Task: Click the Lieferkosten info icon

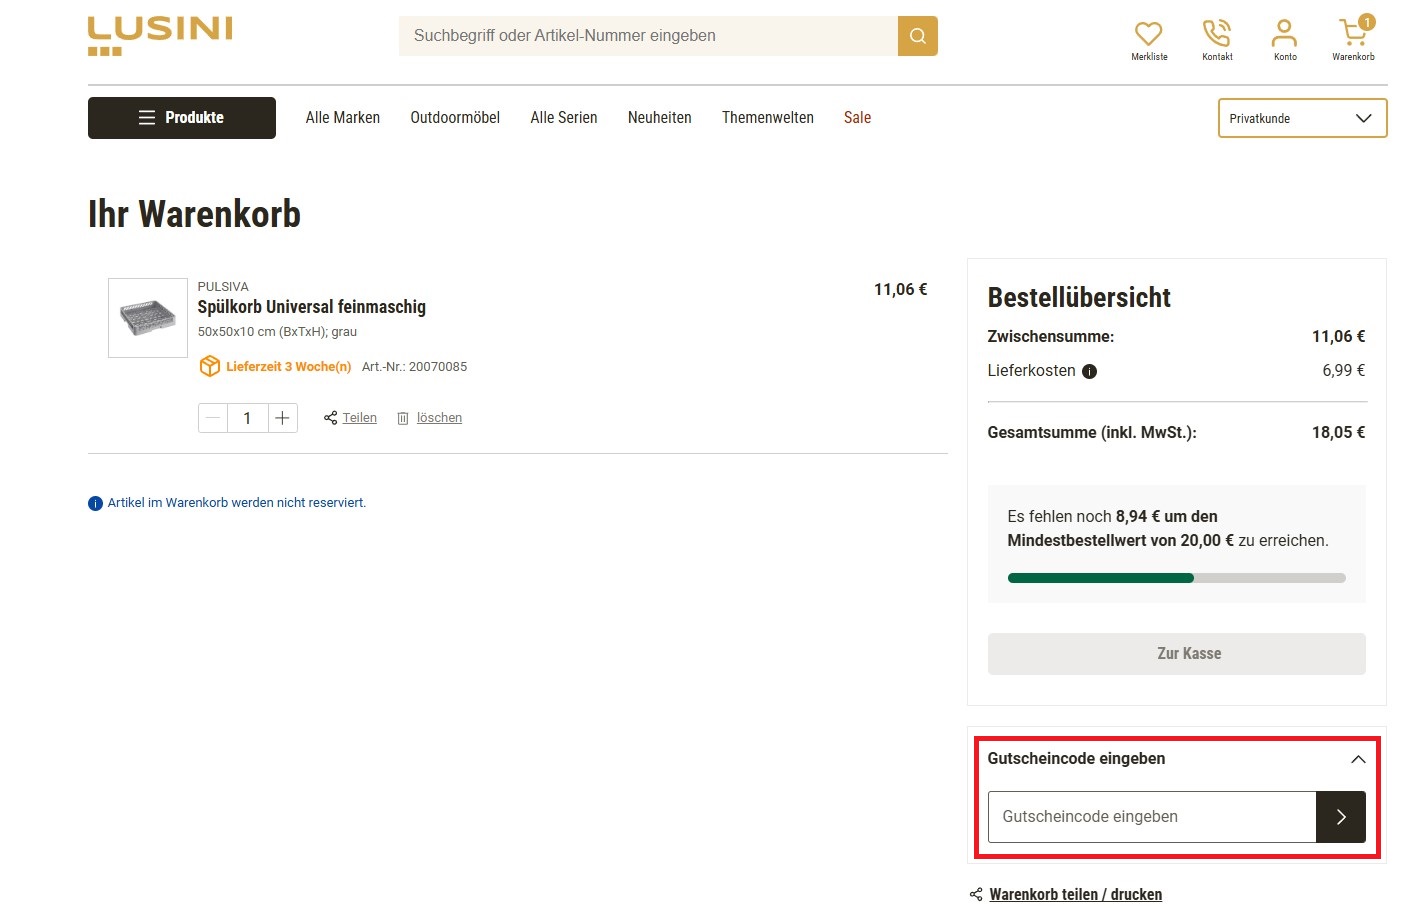Action: 1090,371
